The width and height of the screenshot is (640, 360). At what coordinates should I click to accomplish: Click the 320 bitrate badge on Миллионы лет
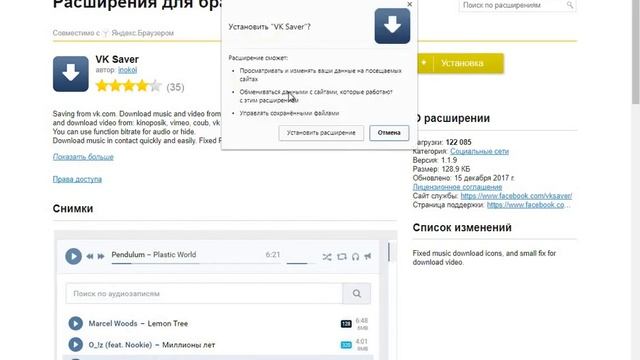click(346, 345)
